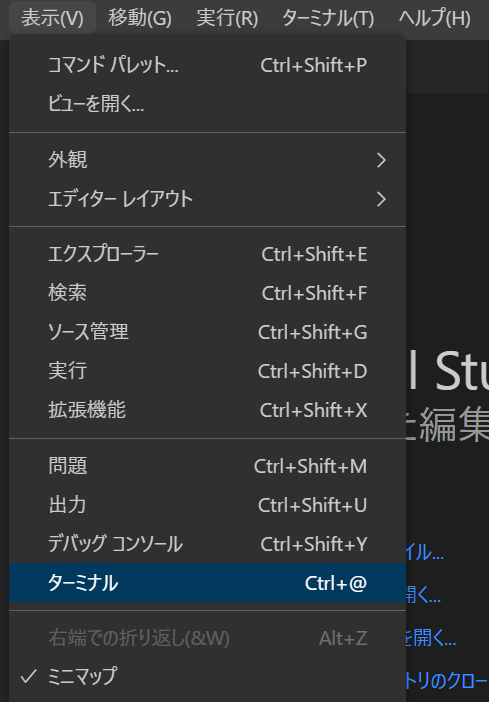Open the 検索 view from the menu
Screen dimensions: 489x702
pos(207,293)
